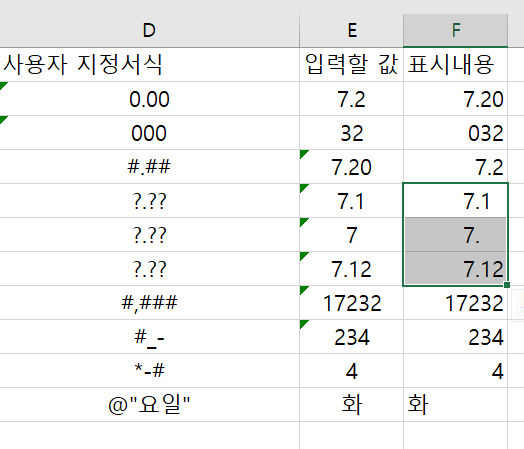Click input value cell 7.2
Viewport: 524px width, 449px height.
352,99
